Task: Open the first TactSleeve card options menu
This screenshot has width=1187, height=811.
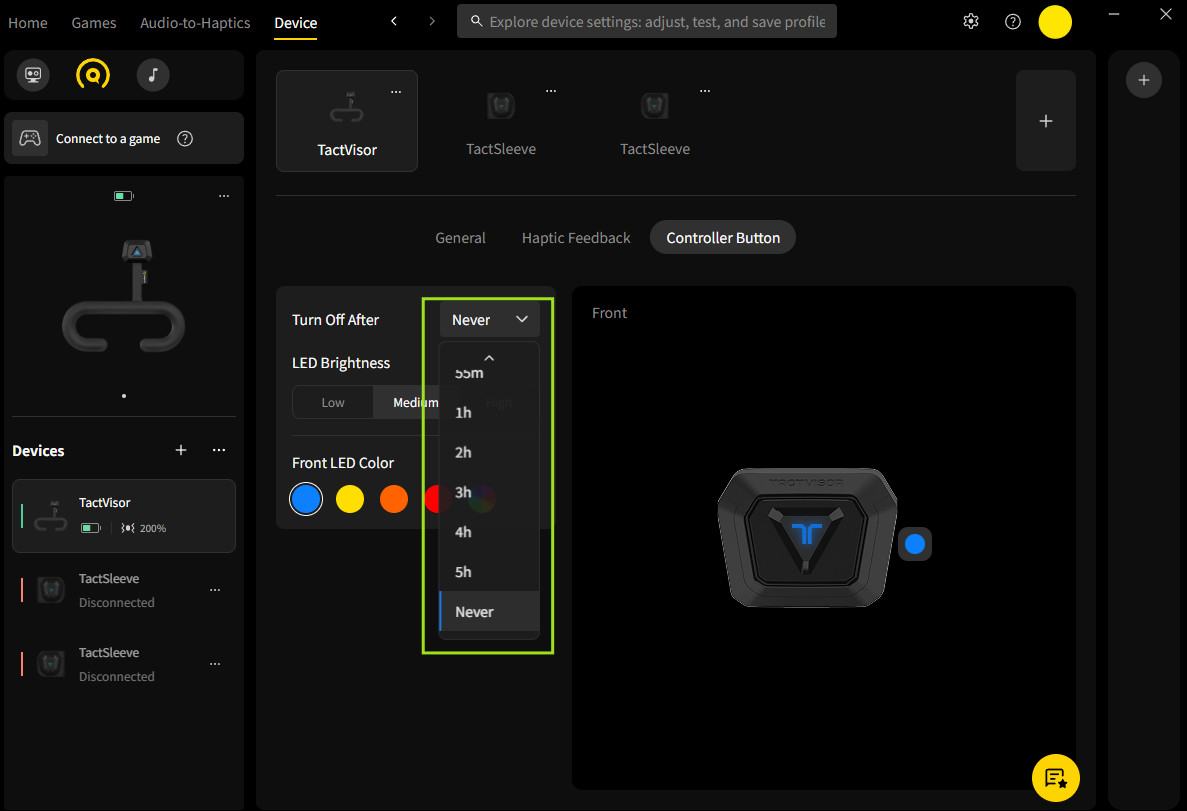Action: pos(551,91)
